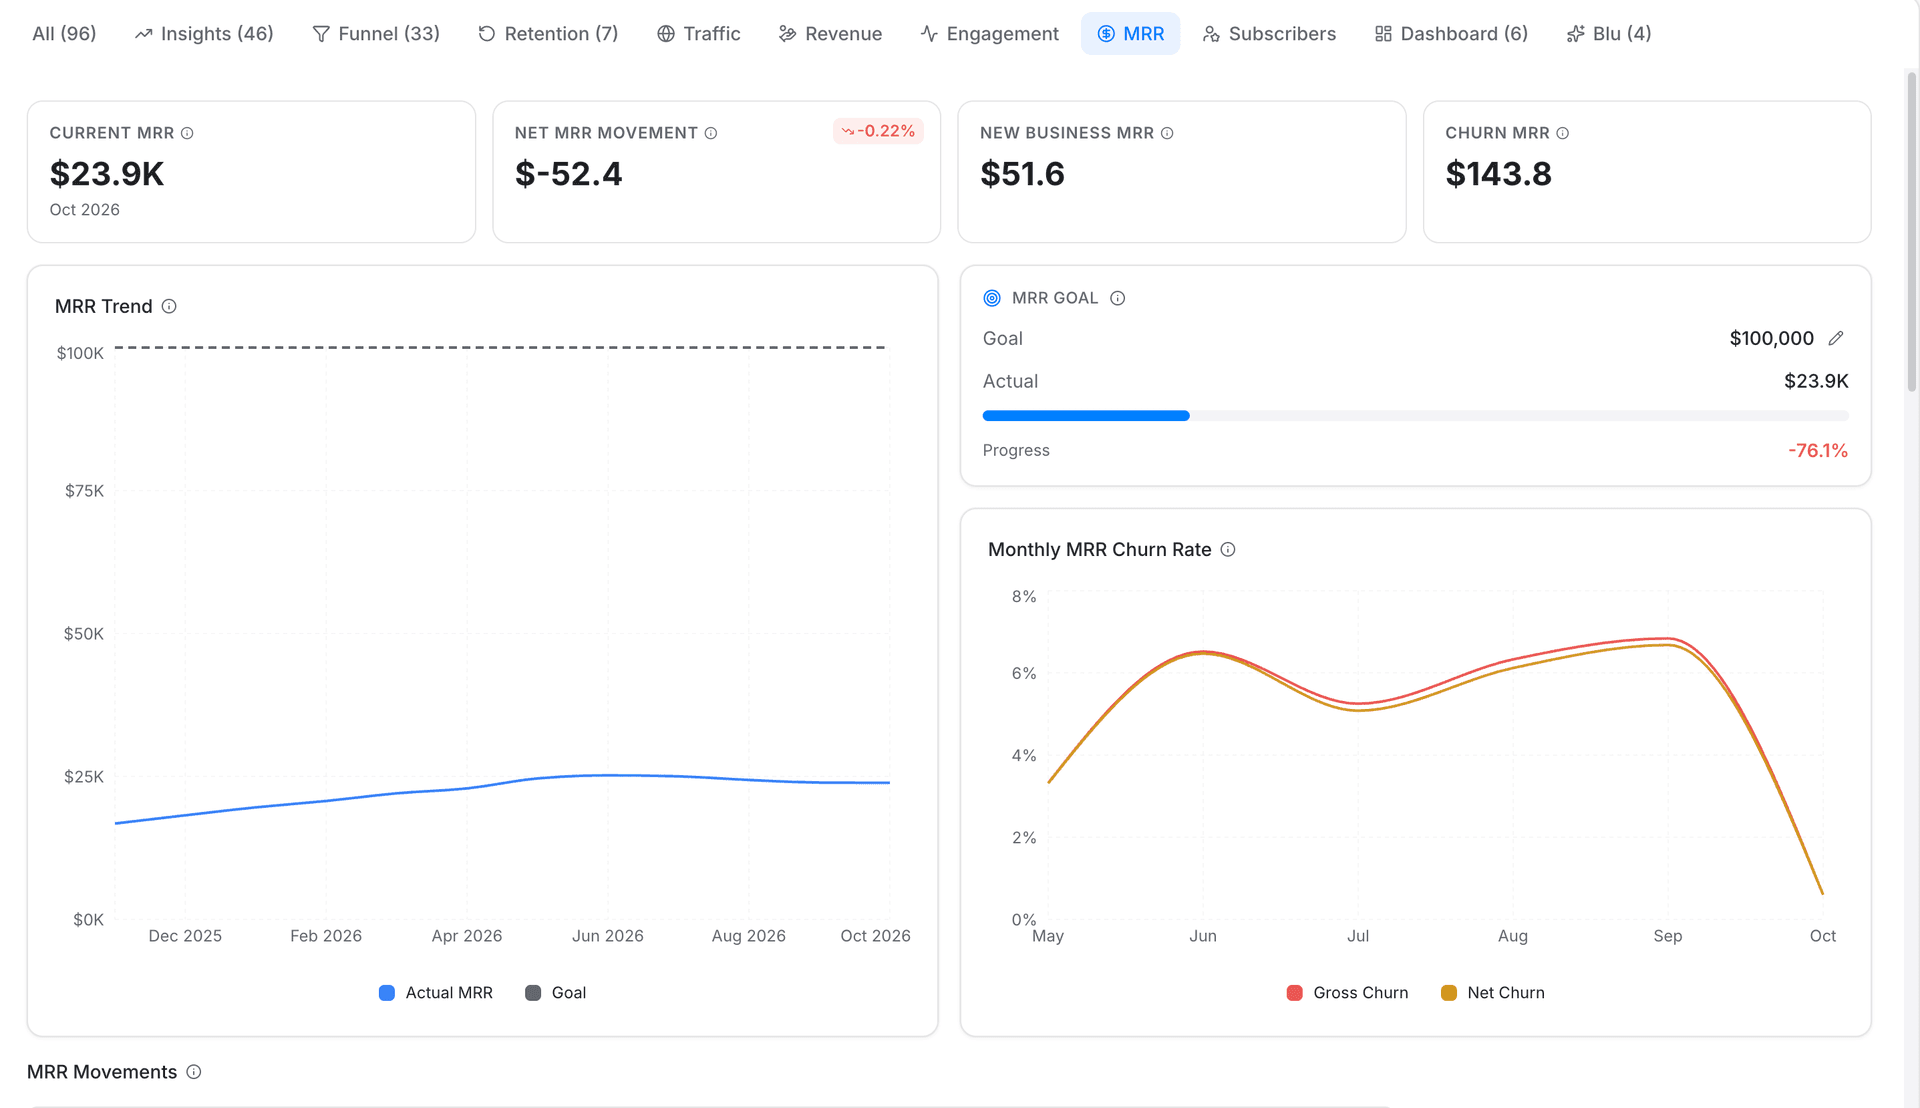Image resolution: width=1920 pixels, height=1108 pixels.
Task: Click the info icon beside New Business MRR
Action: point(1167,133)
